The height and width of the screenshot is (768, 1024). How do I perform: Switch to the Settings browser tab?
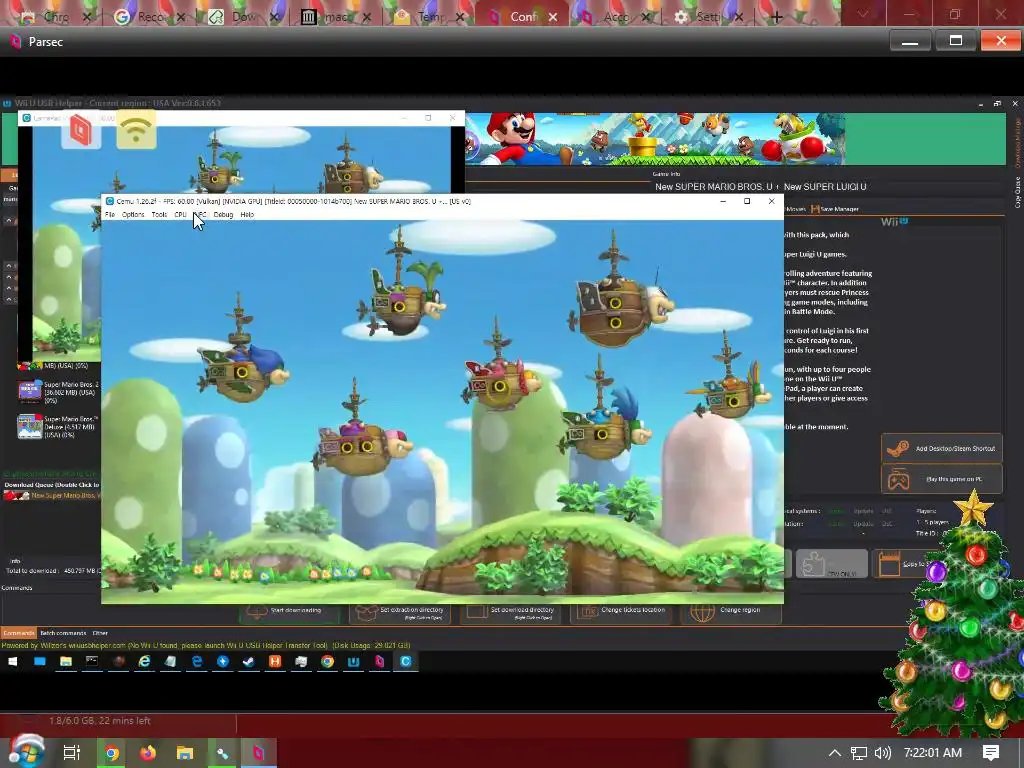(708, 16)
